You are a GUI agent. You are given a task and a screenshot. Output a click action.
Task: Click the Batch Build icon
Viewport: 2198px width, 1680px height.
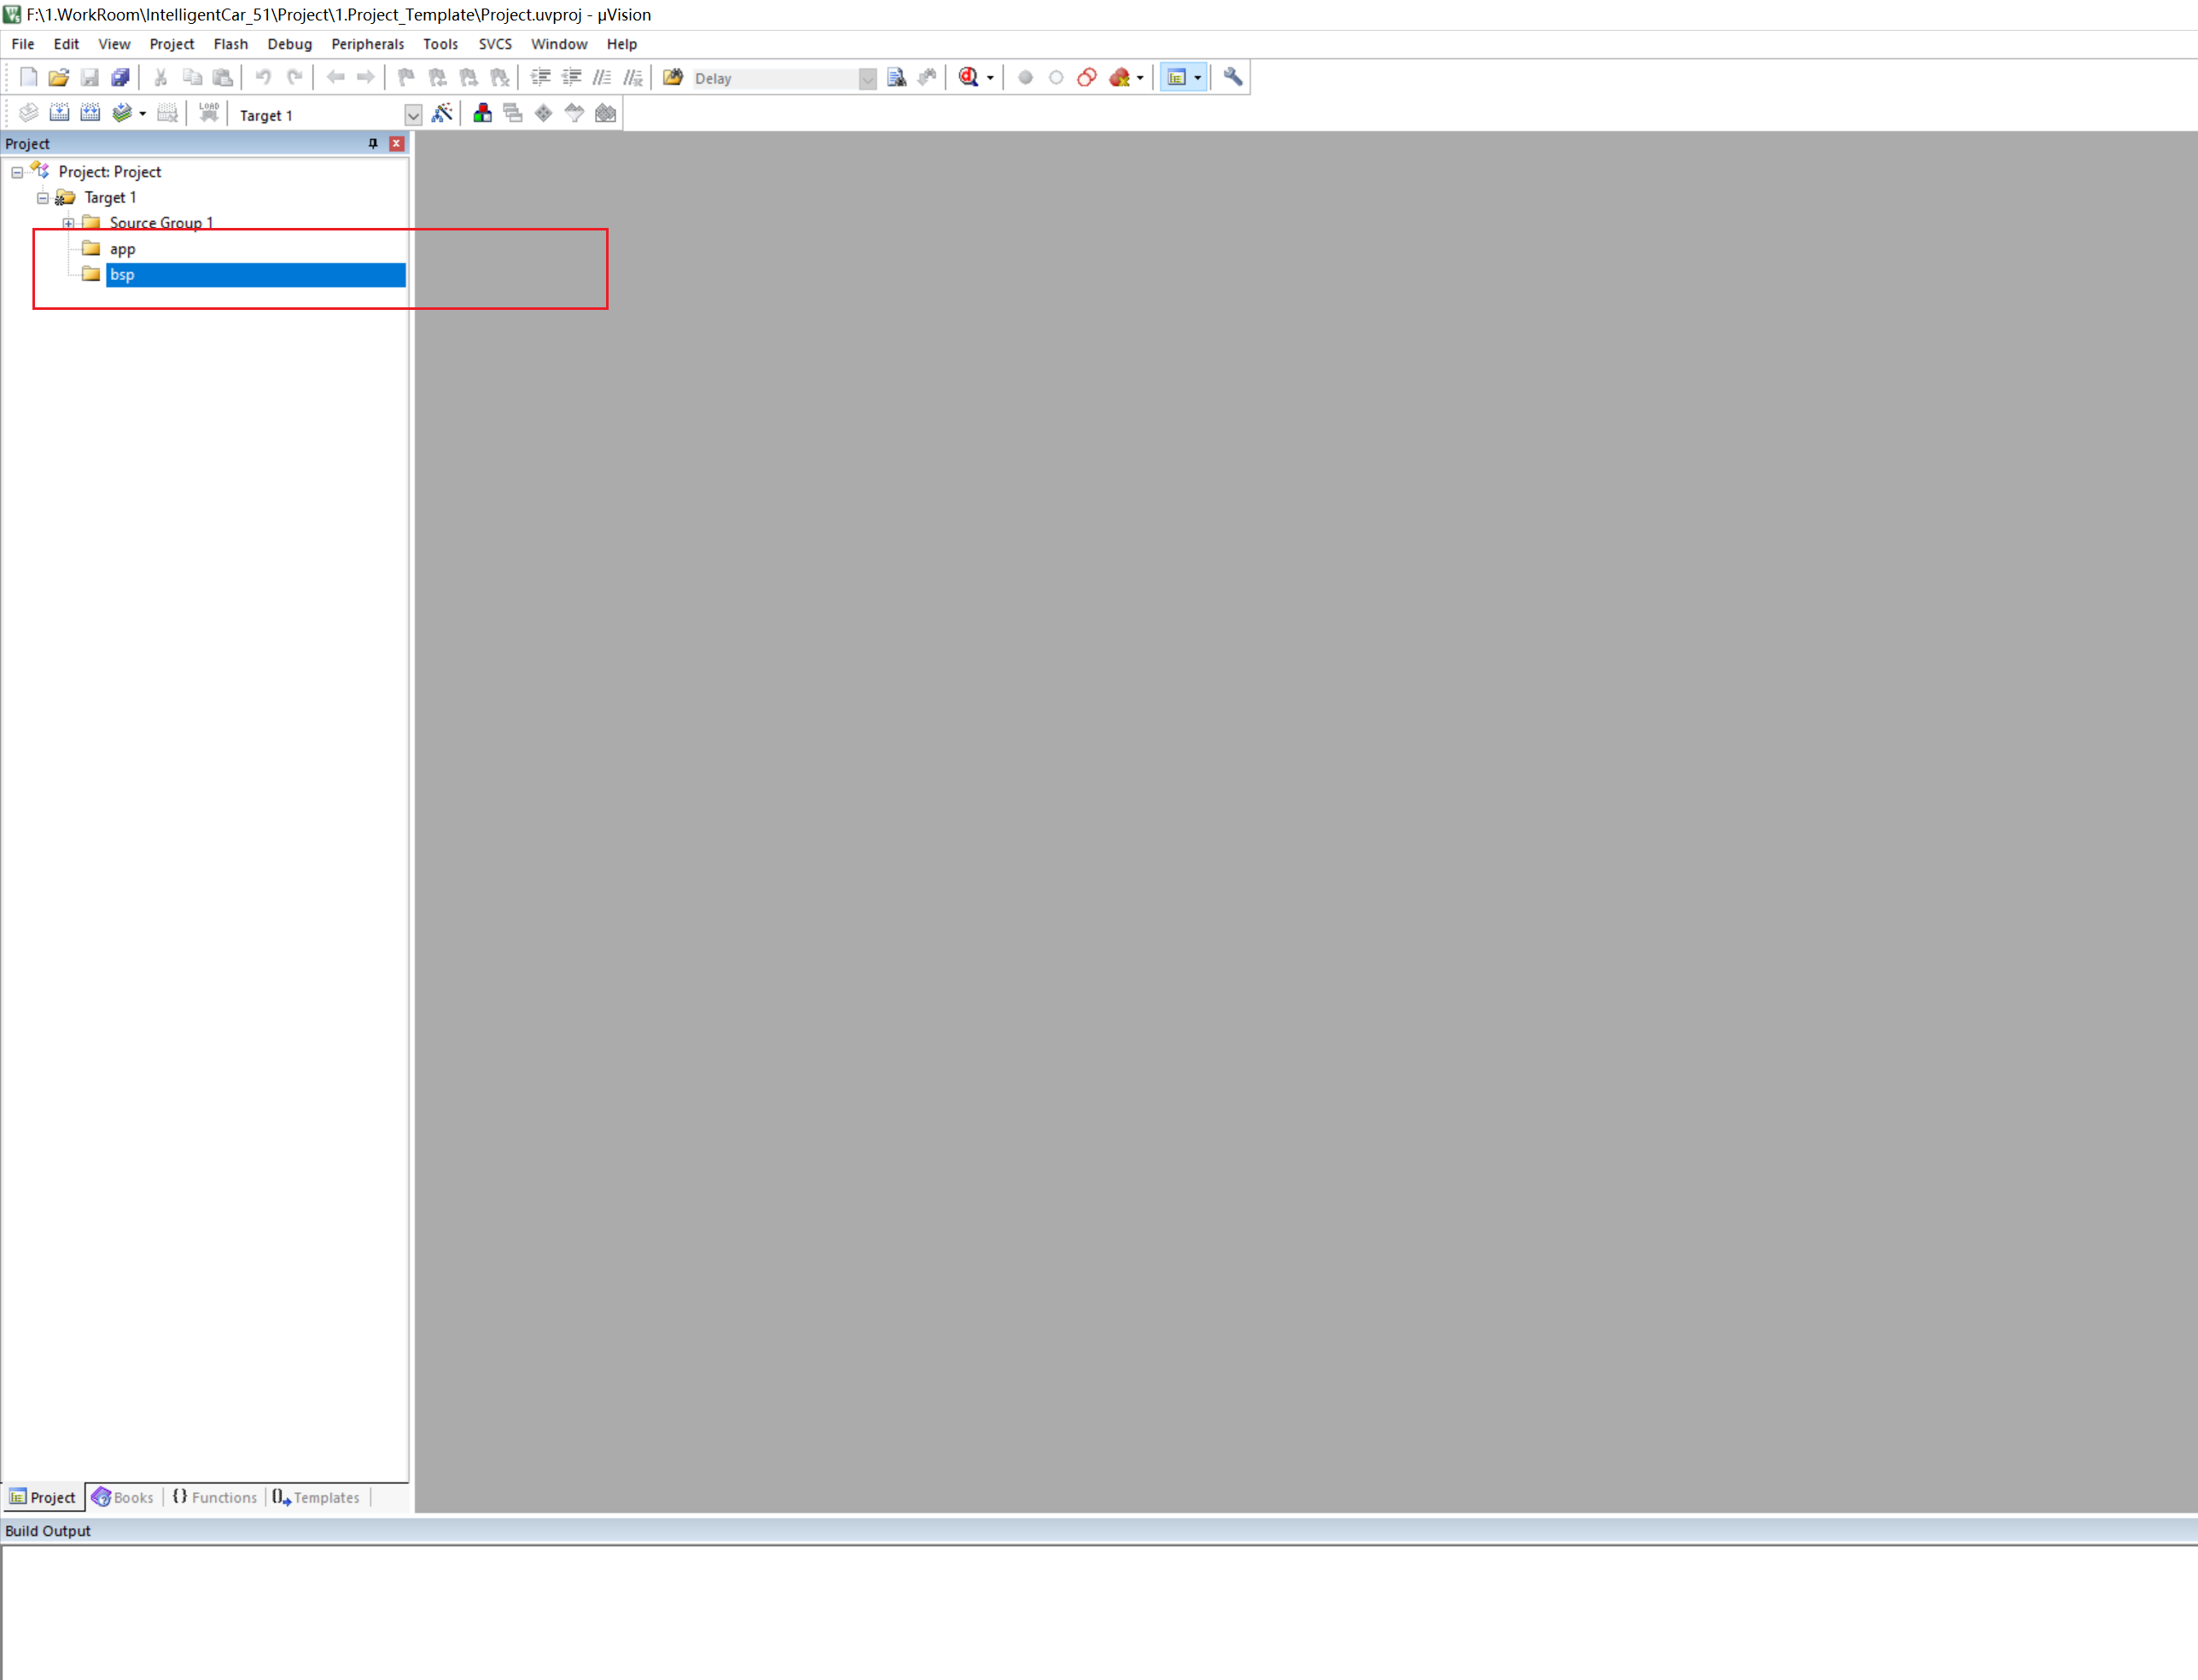(122, 113)
